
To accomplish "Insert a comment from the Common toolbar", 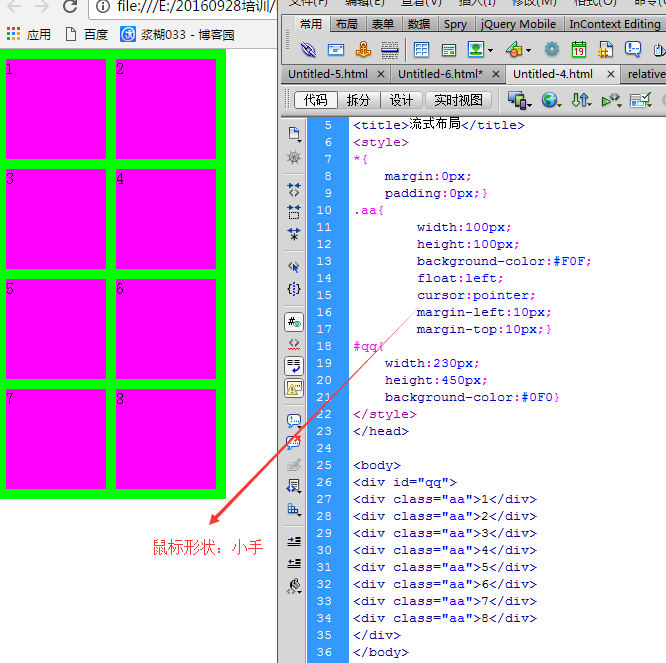I will [633, 49].
